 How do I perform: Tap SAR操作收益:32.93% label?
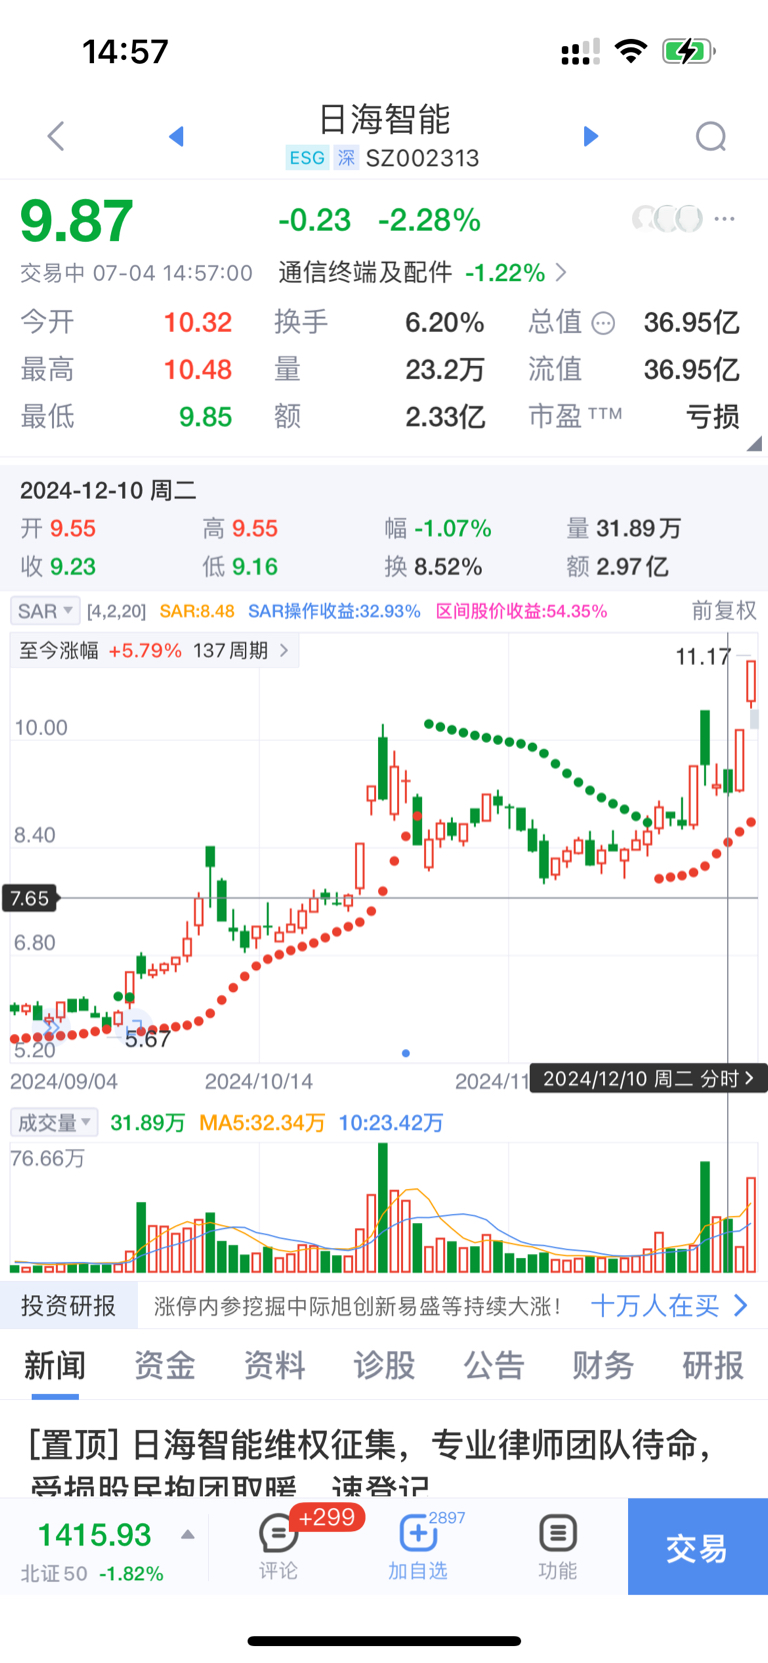(x=334, y=611)
